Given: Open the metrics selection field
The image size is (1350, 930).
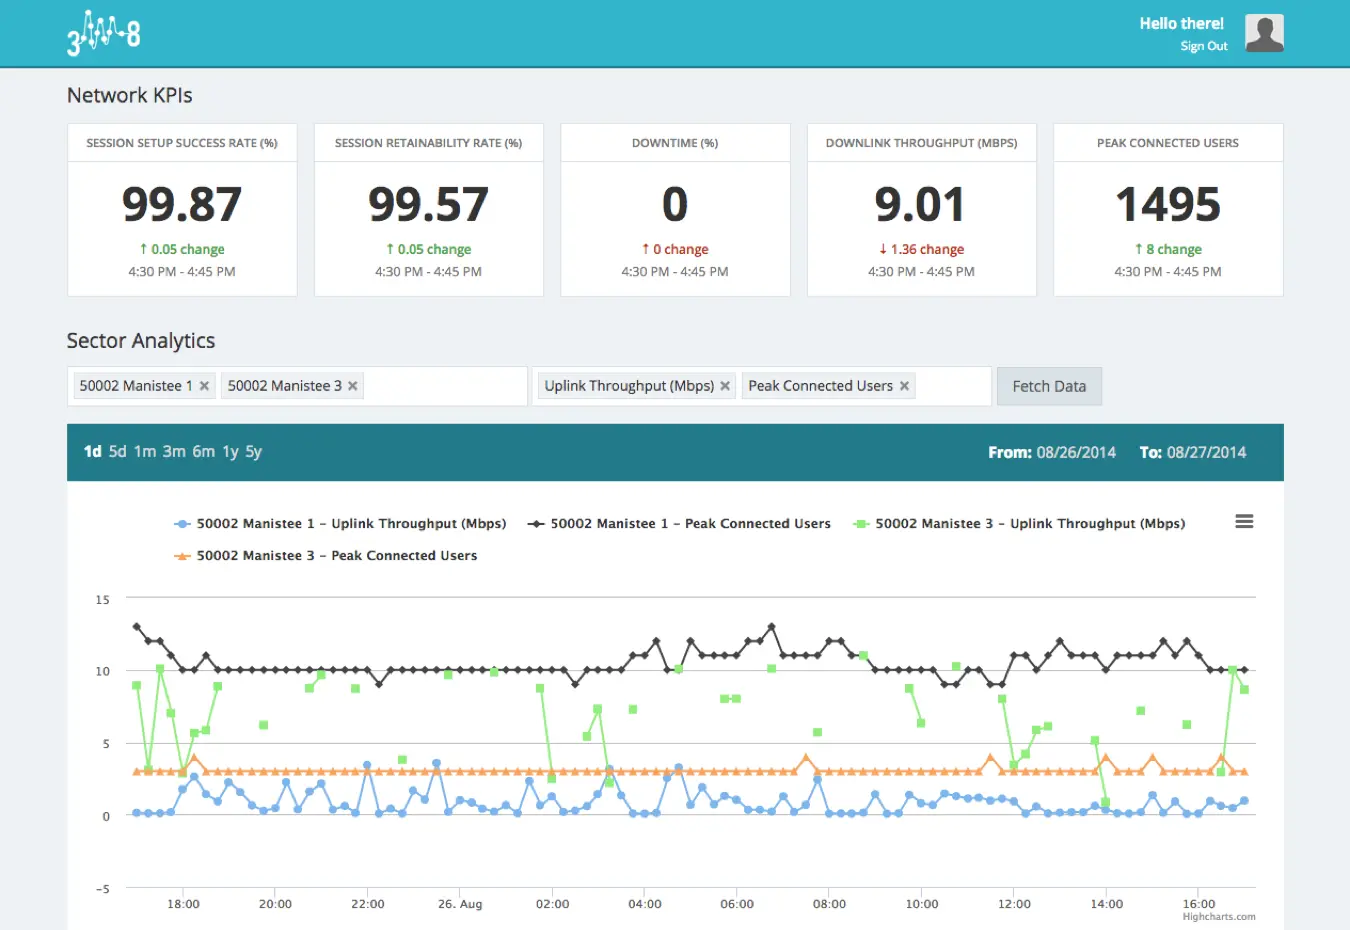Looking at the screenshot, I should coord(952,386).
